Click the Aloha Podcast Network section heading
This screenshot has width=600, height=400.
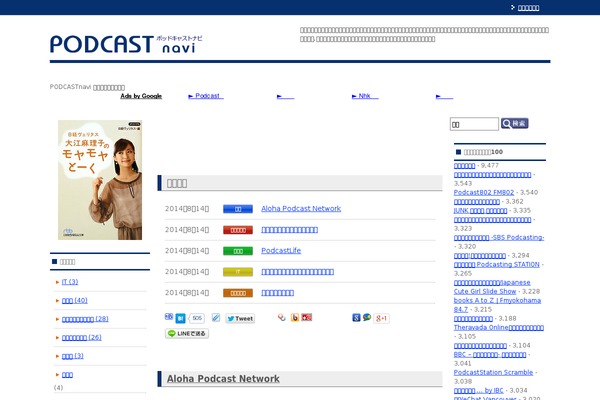[223, 379]
